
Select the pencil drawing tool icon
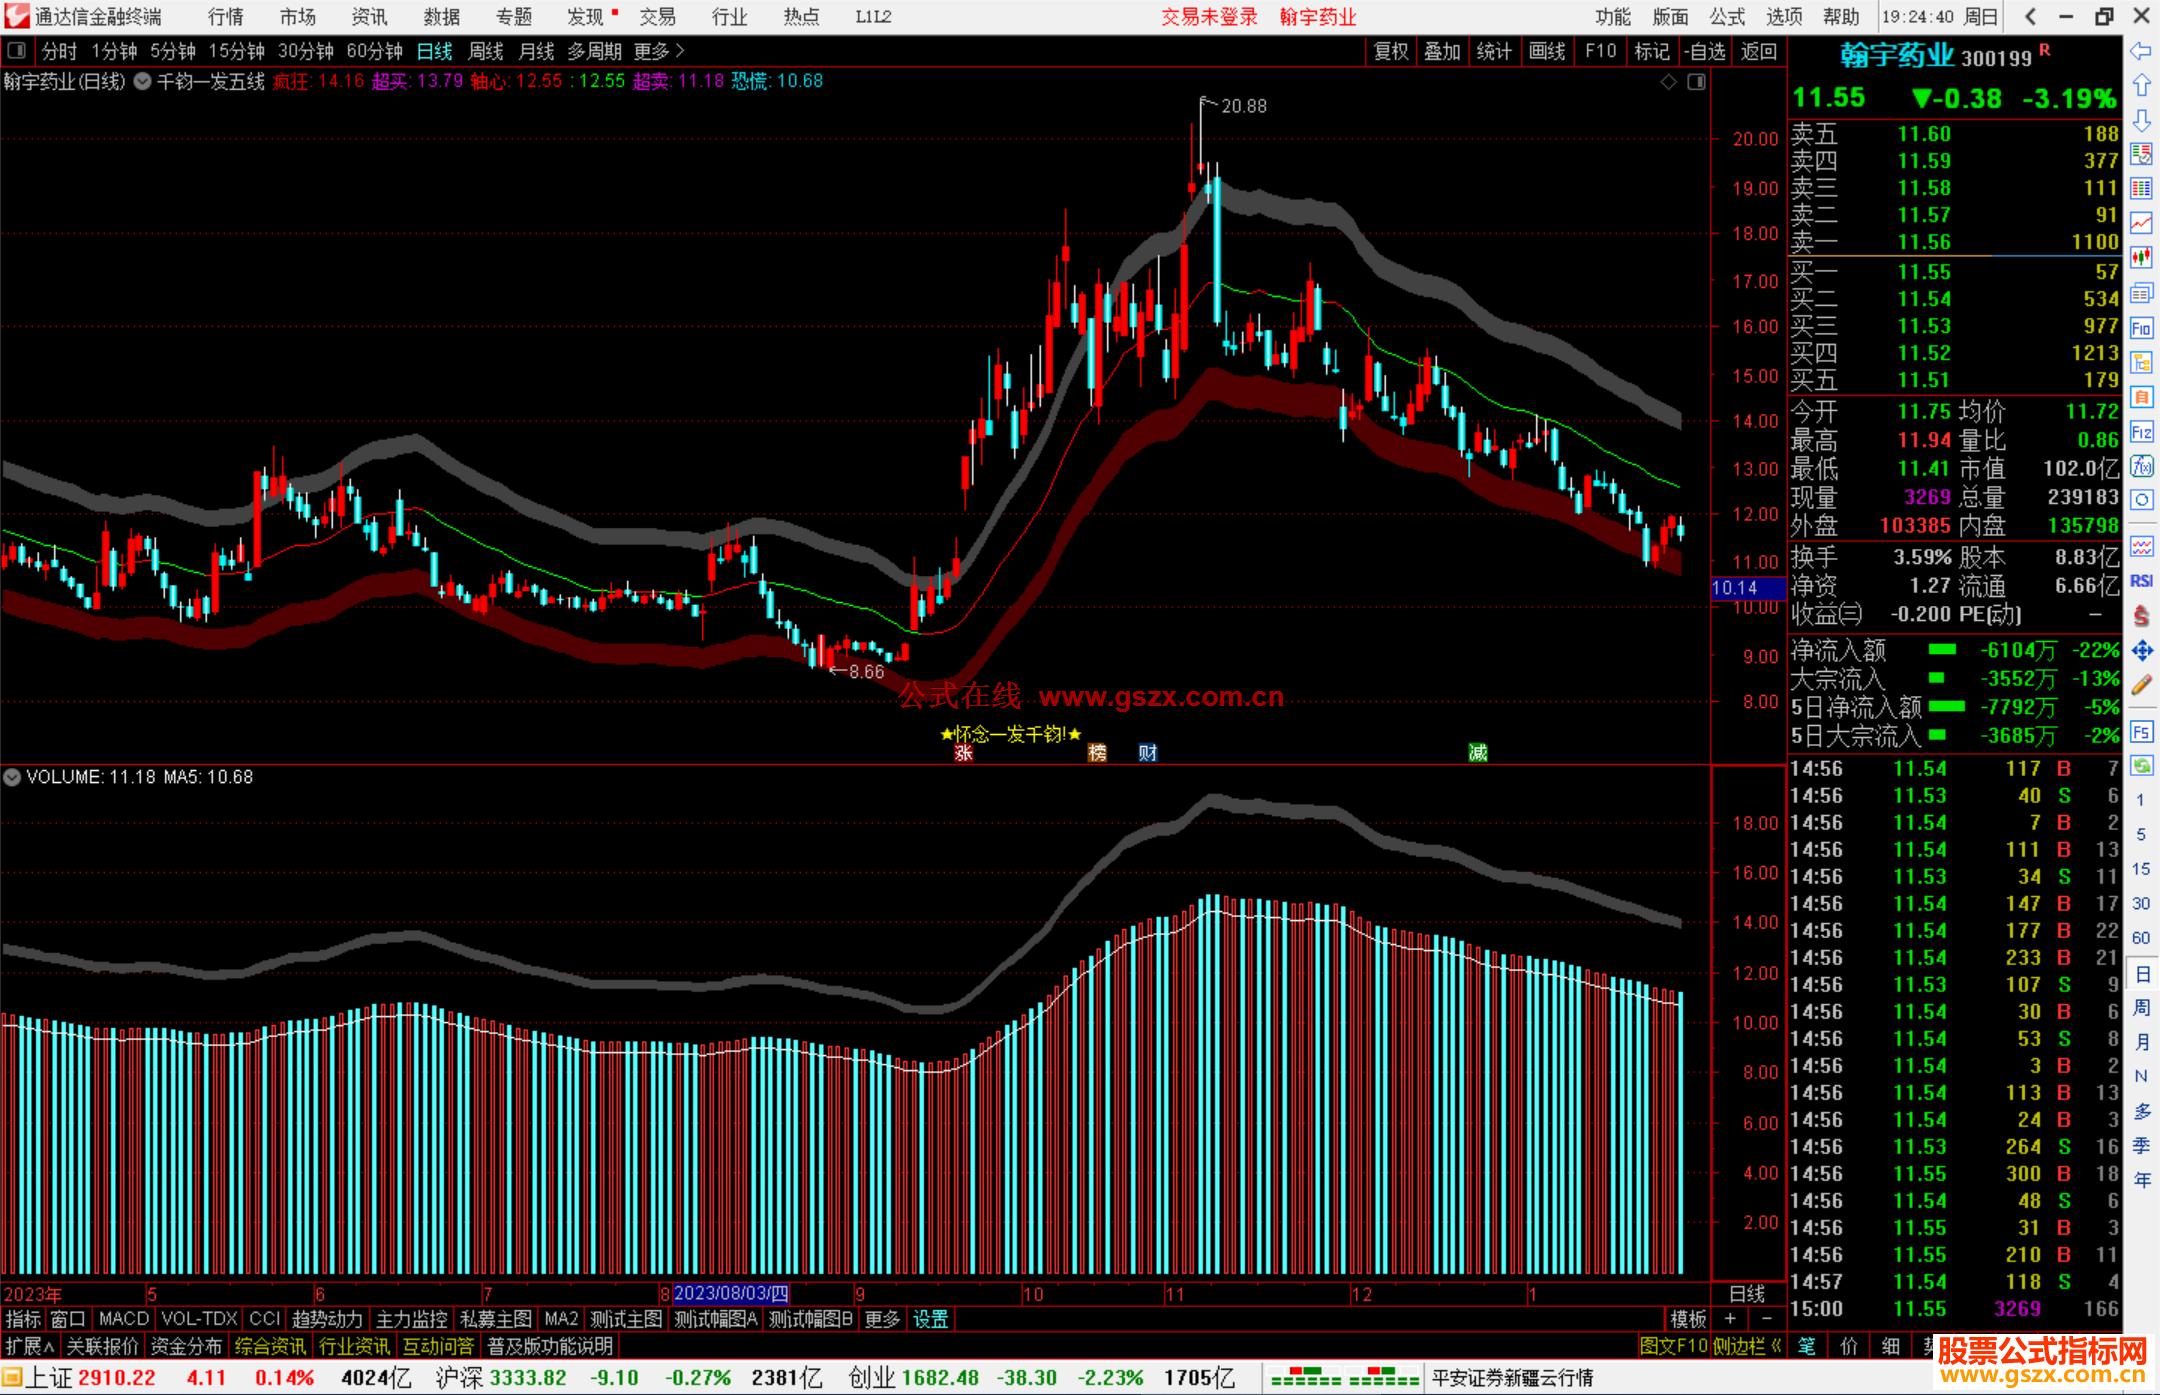(x=2141, y=685)
